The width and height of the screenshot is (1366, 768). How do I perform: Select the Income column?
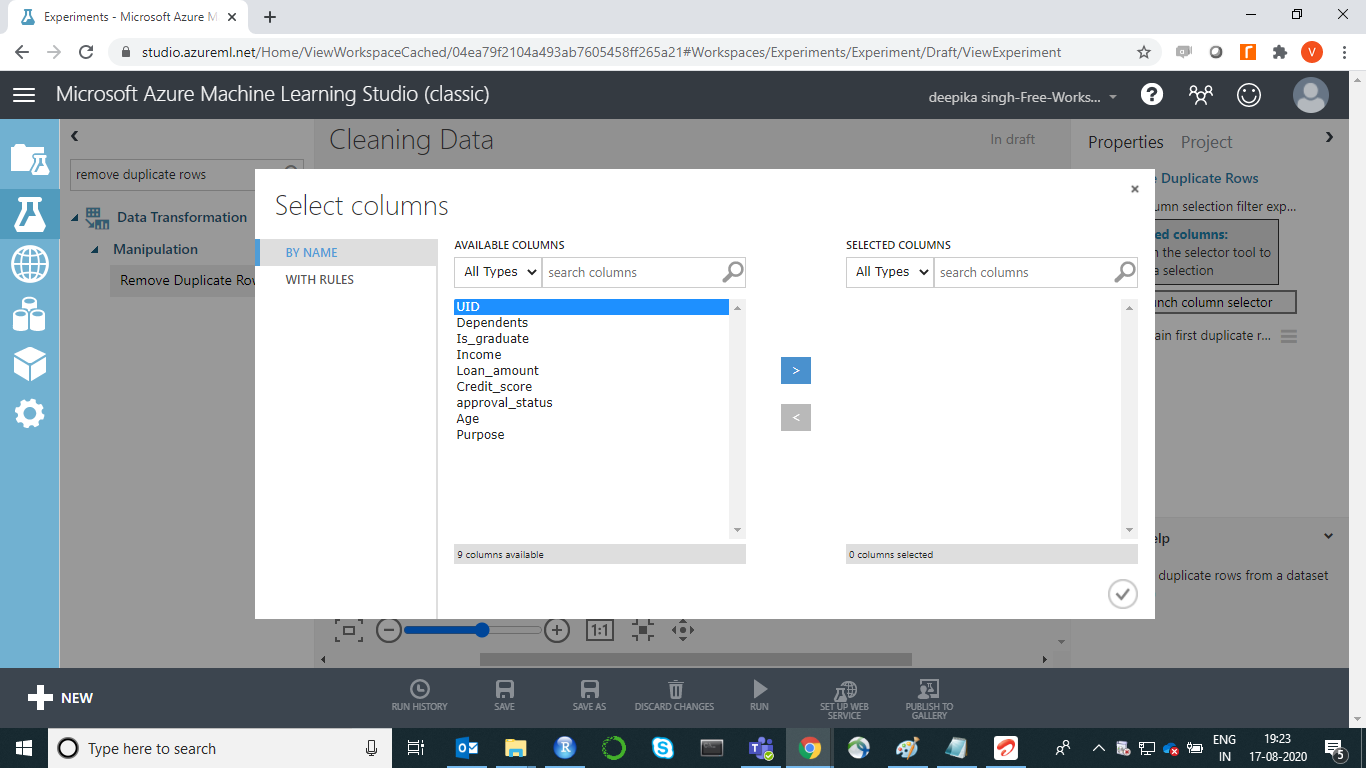tap(592, 355)
